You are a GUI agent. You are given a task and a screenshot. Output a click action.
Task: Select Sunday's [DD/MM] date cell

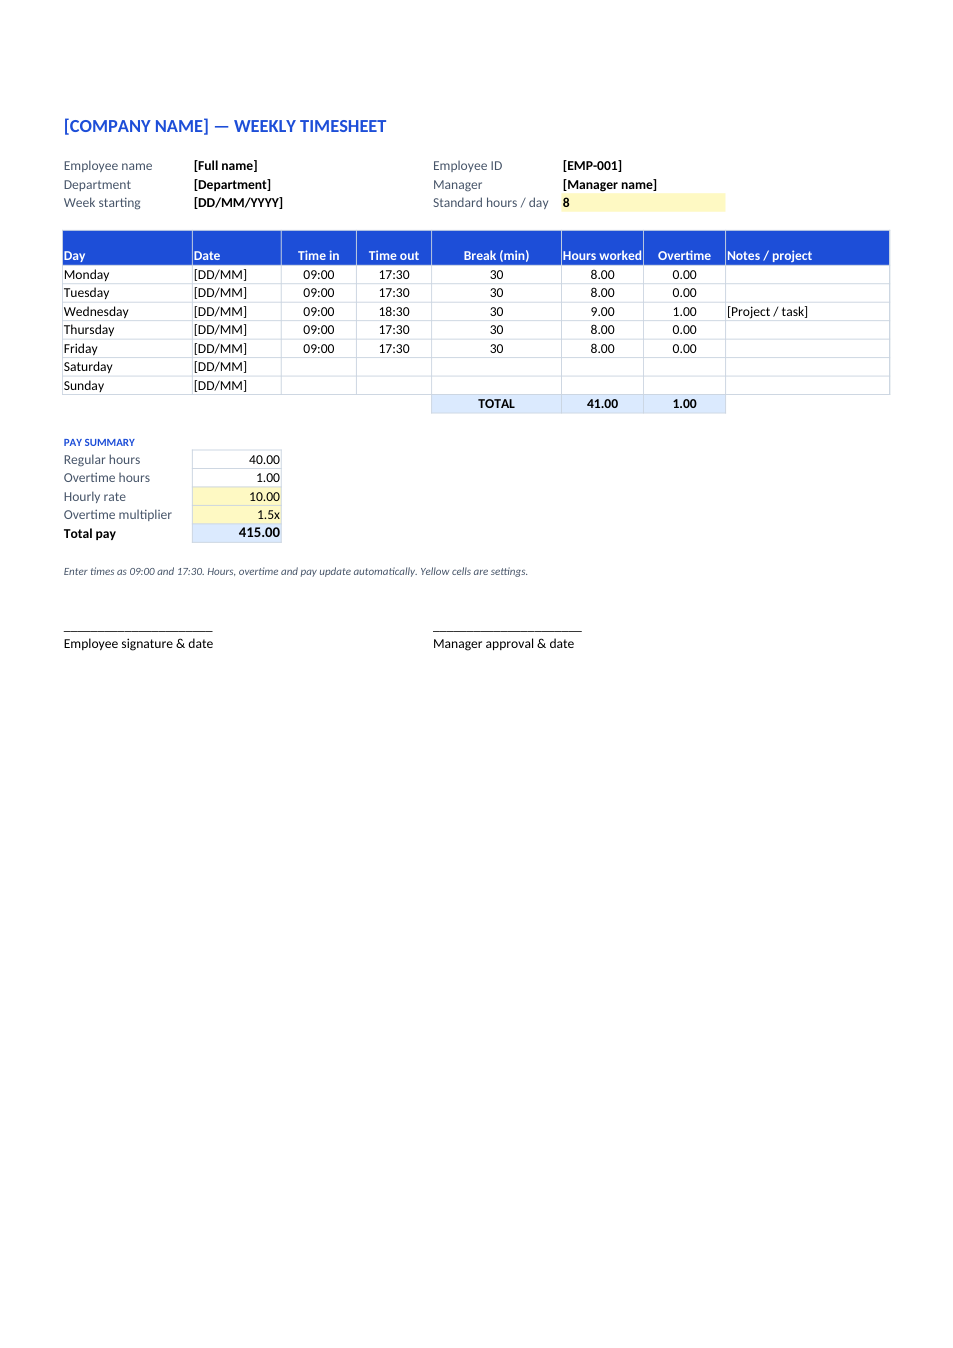tap(236, 386)
